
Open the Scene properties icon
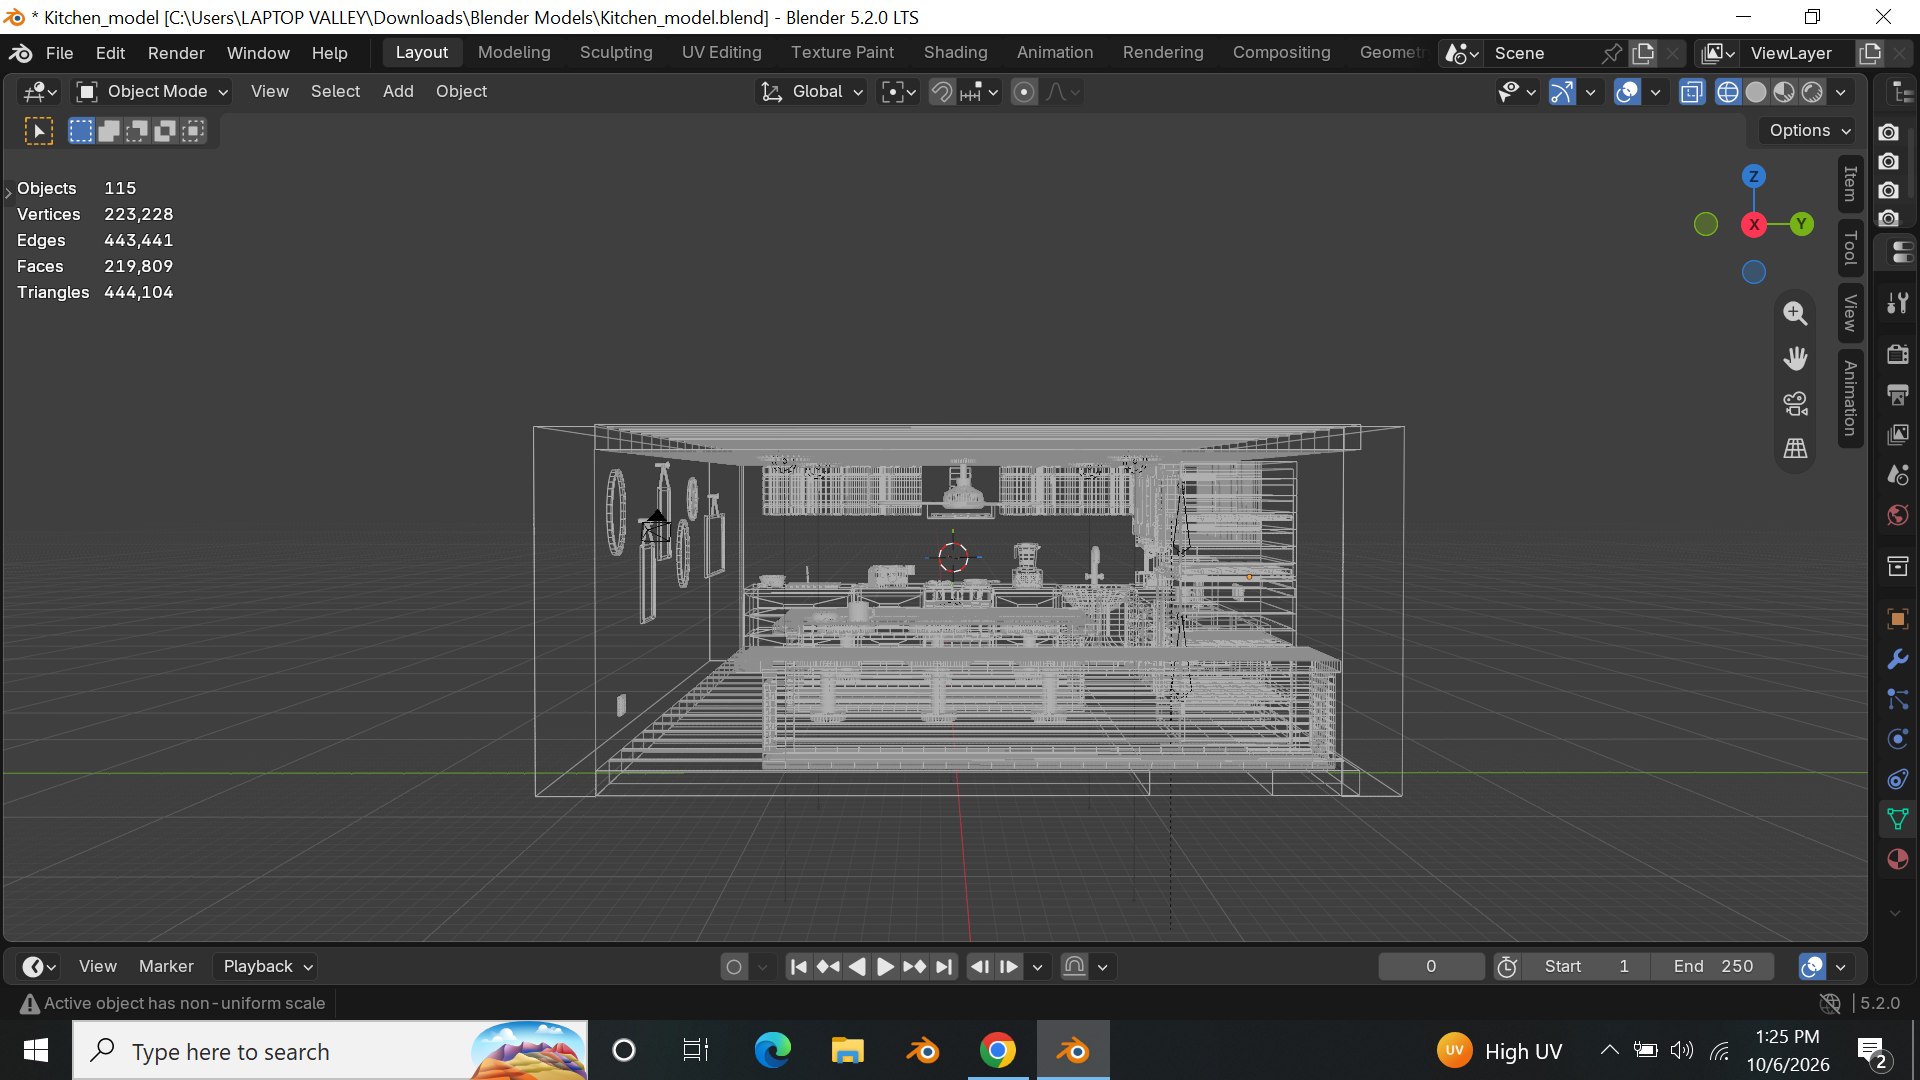click(1897, 475)
